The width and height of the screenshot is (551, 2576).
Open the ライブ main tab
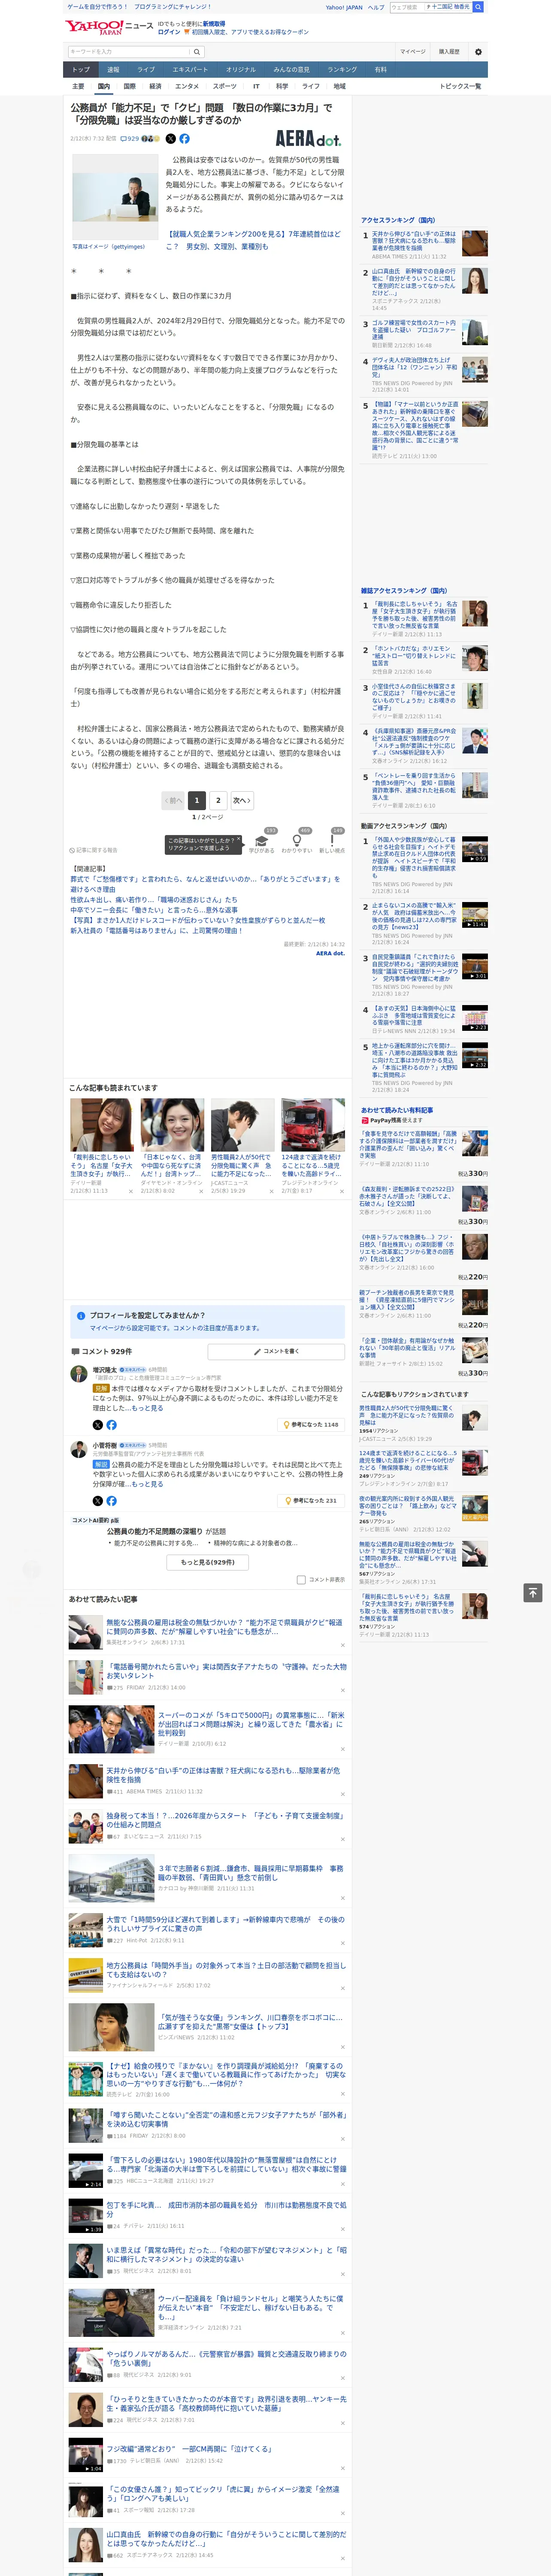(146, 70)
